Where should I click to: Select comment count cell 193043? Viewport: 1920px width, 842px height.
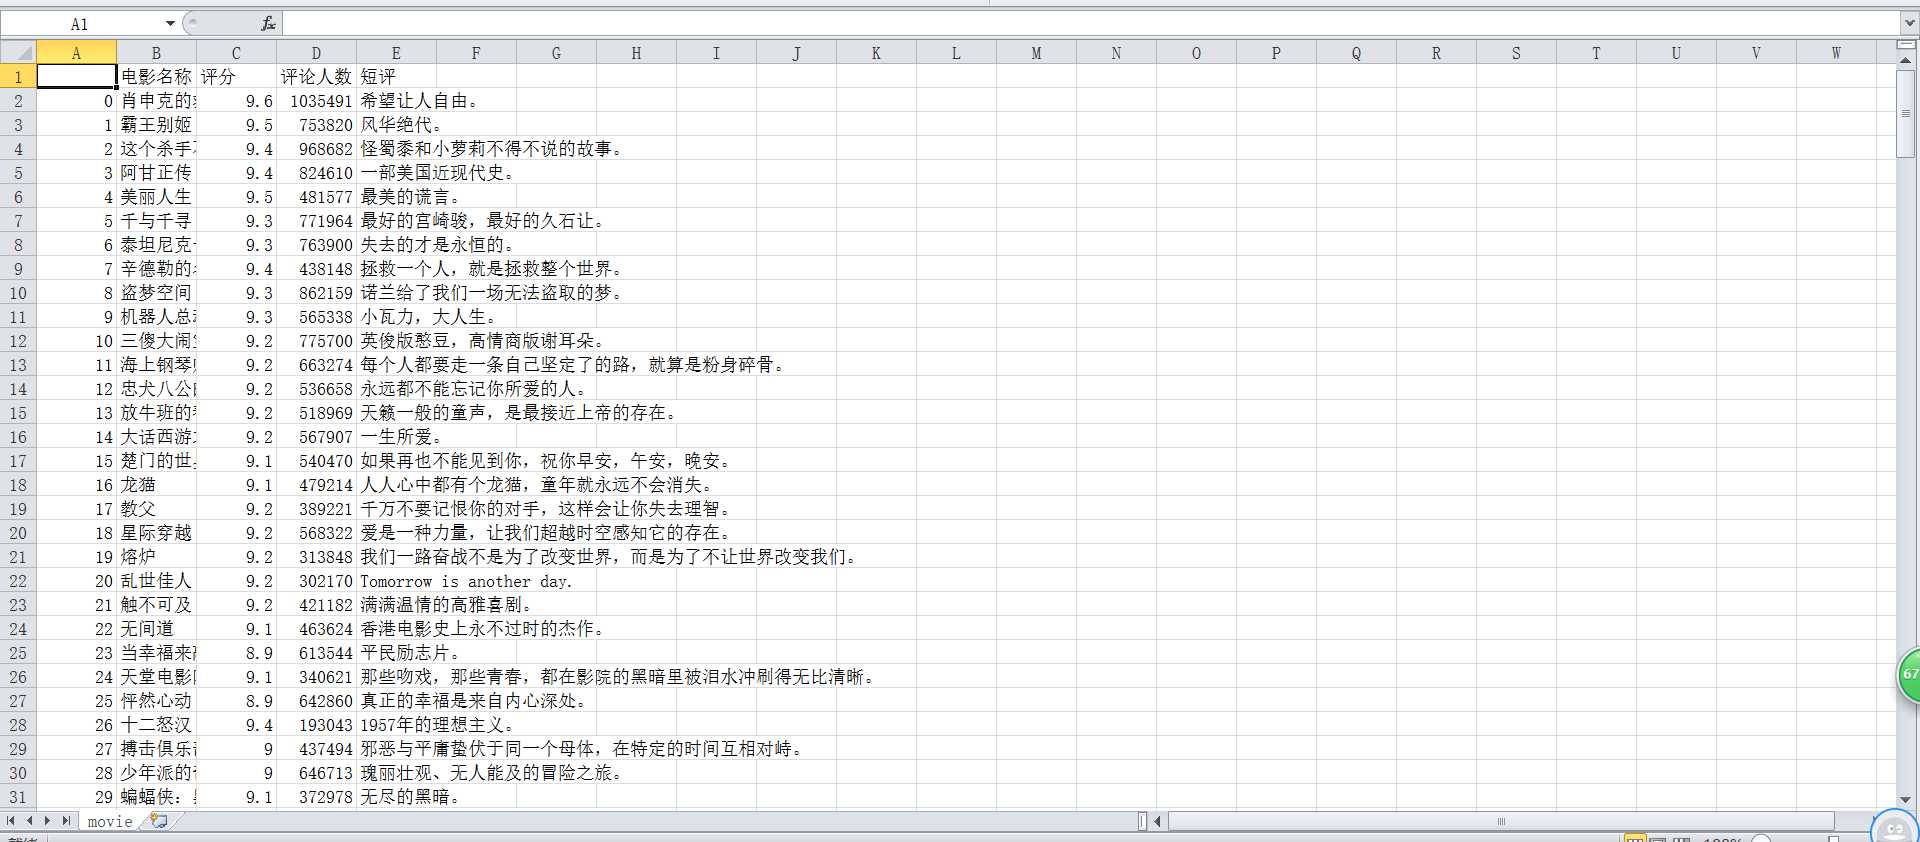click(x=317, y=725)
